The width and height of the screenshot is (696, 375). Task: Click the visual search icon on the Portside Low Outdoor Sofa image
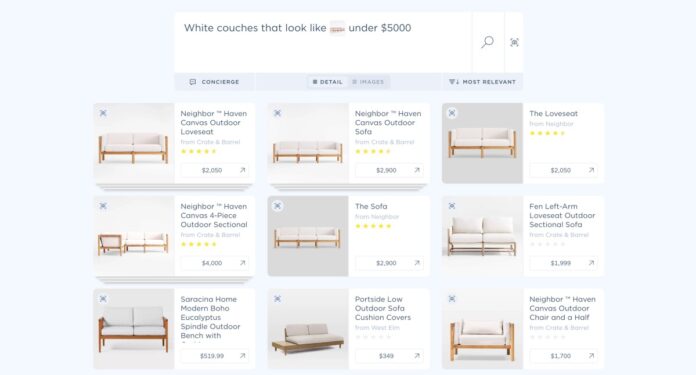(x=277, y=299)
